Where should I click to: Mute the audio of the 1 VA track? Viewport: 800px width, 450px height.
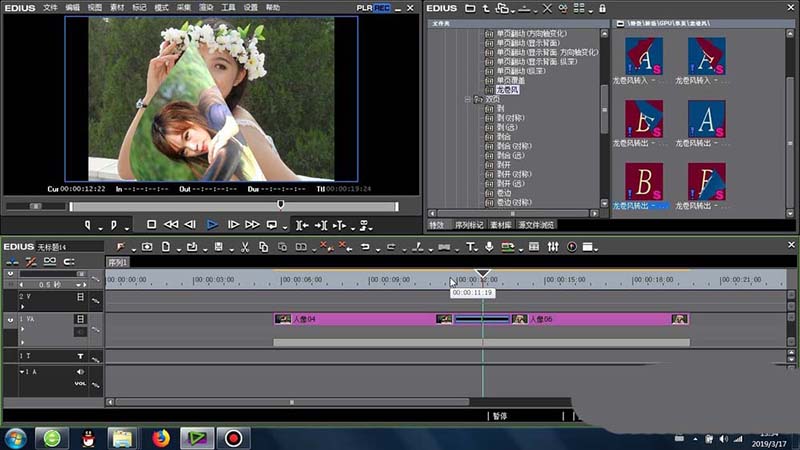(x=80, y=332)
